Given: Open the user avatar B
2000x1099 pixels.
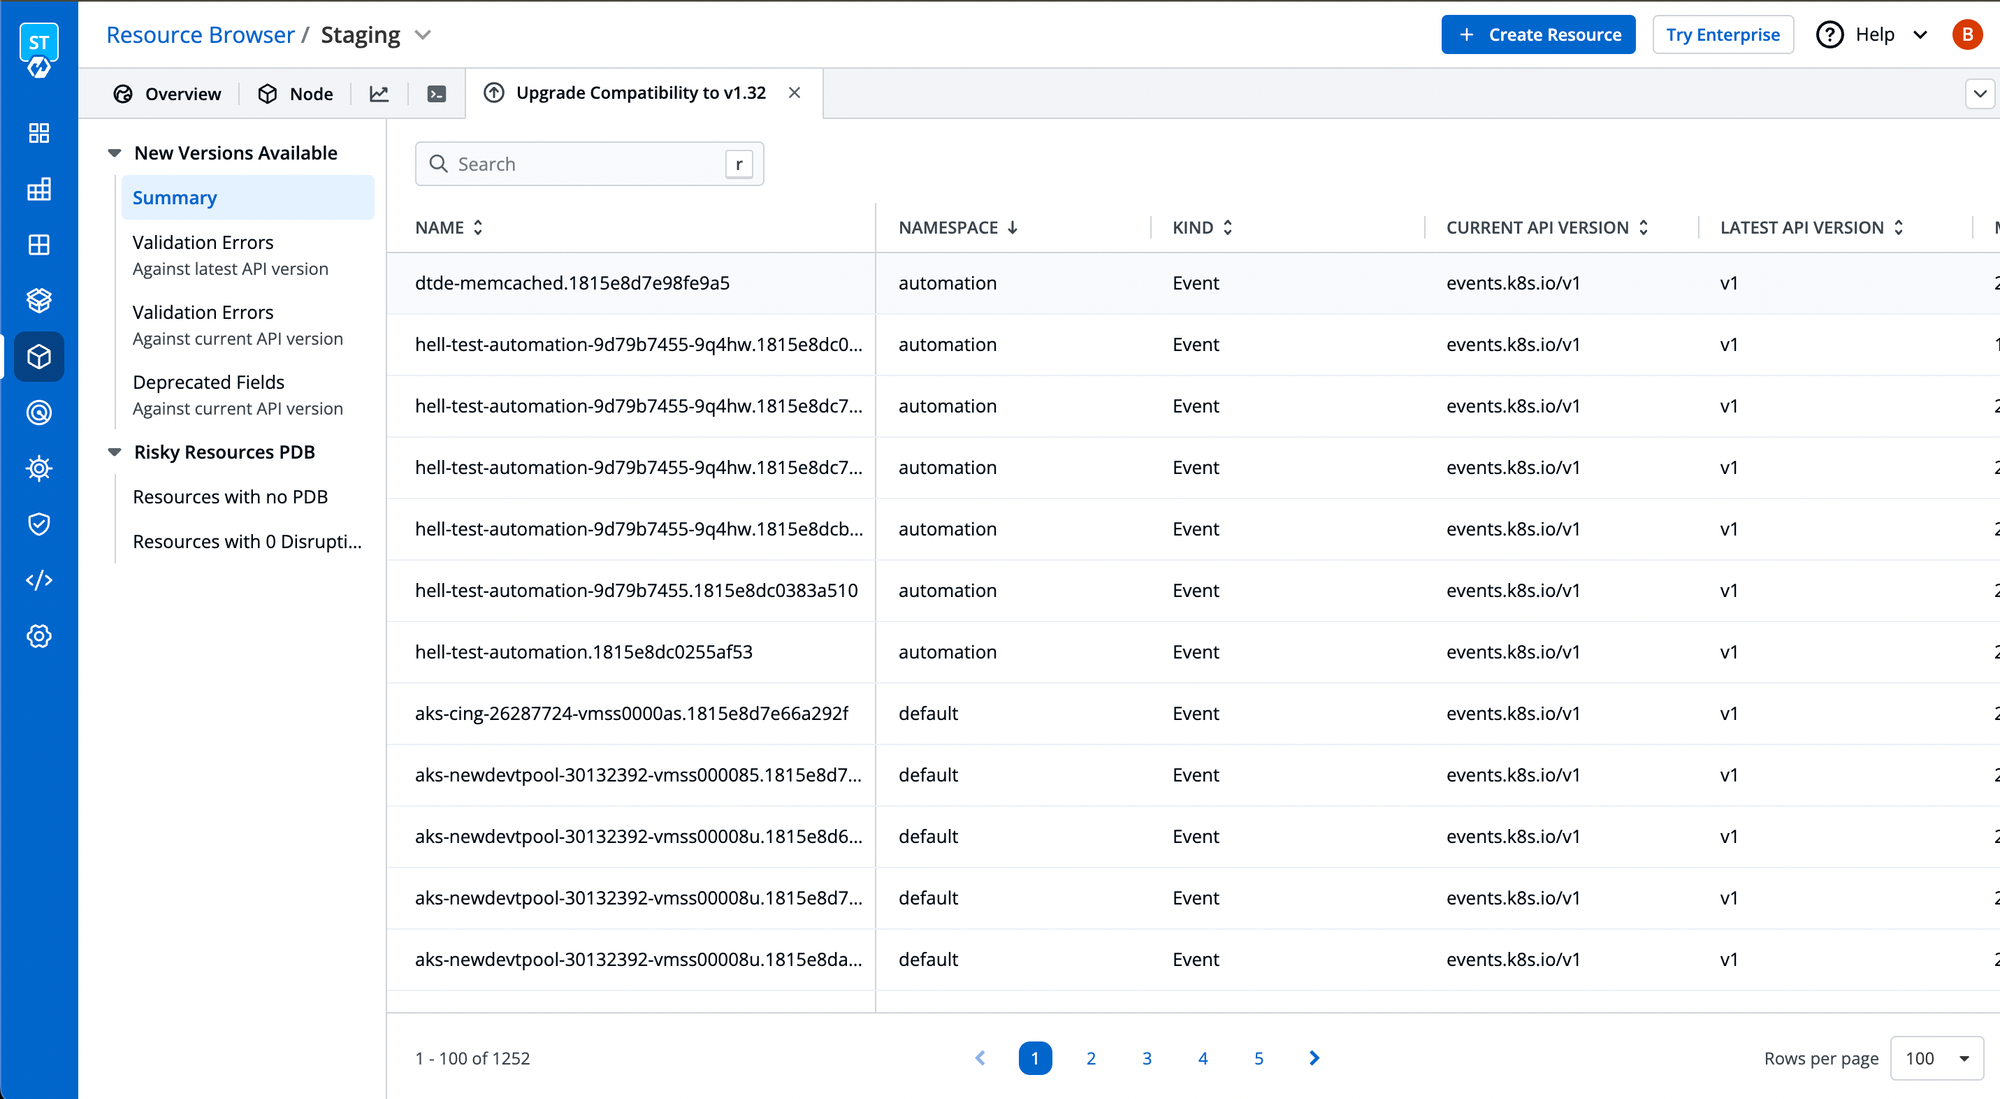Looking at the screenshot, I should pyautogui.click(x=1967, y=35).
